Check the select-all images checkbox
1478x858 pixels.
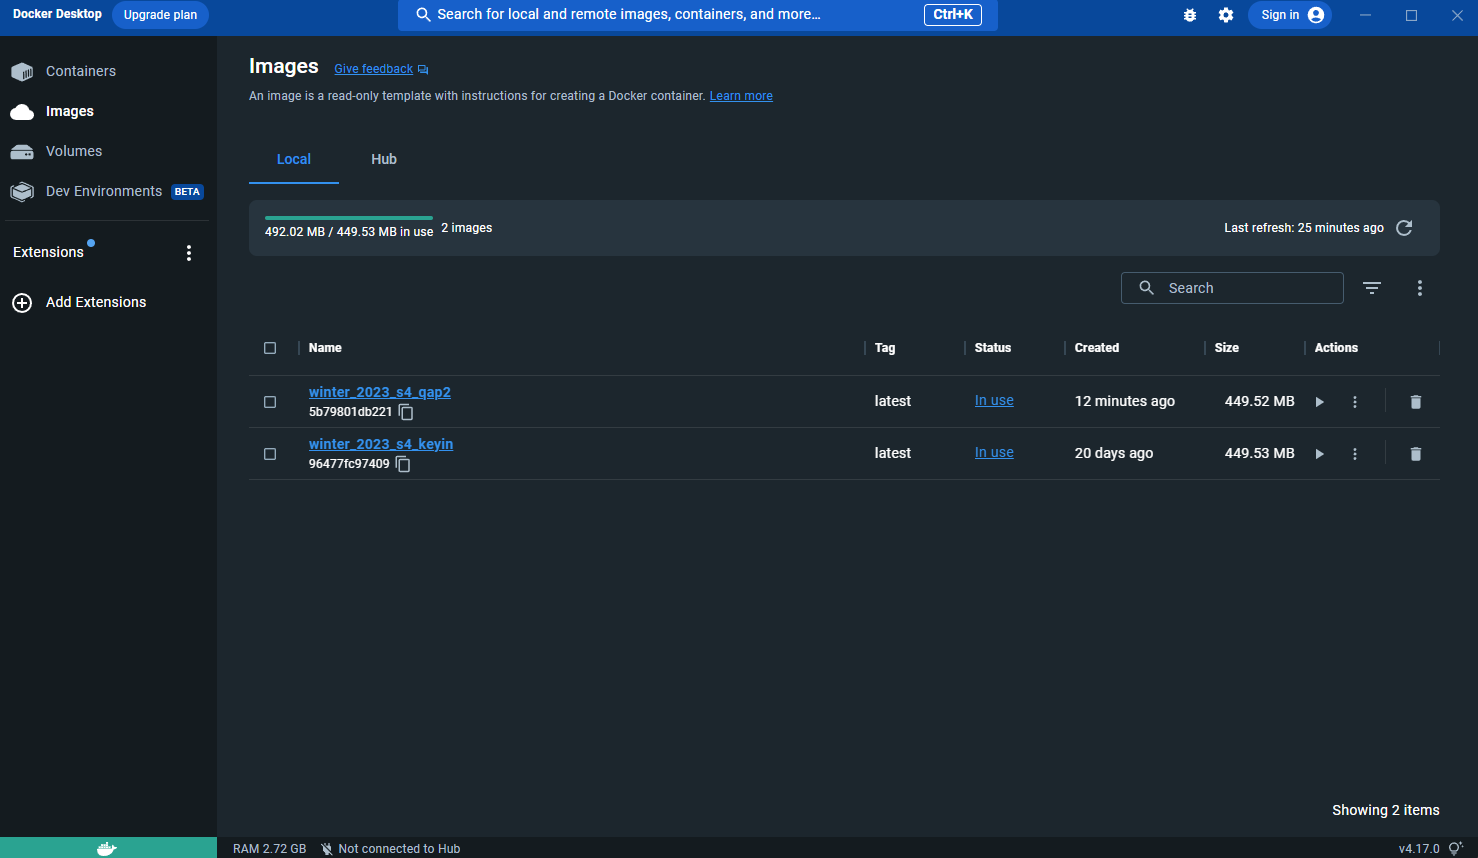(271, 348)
